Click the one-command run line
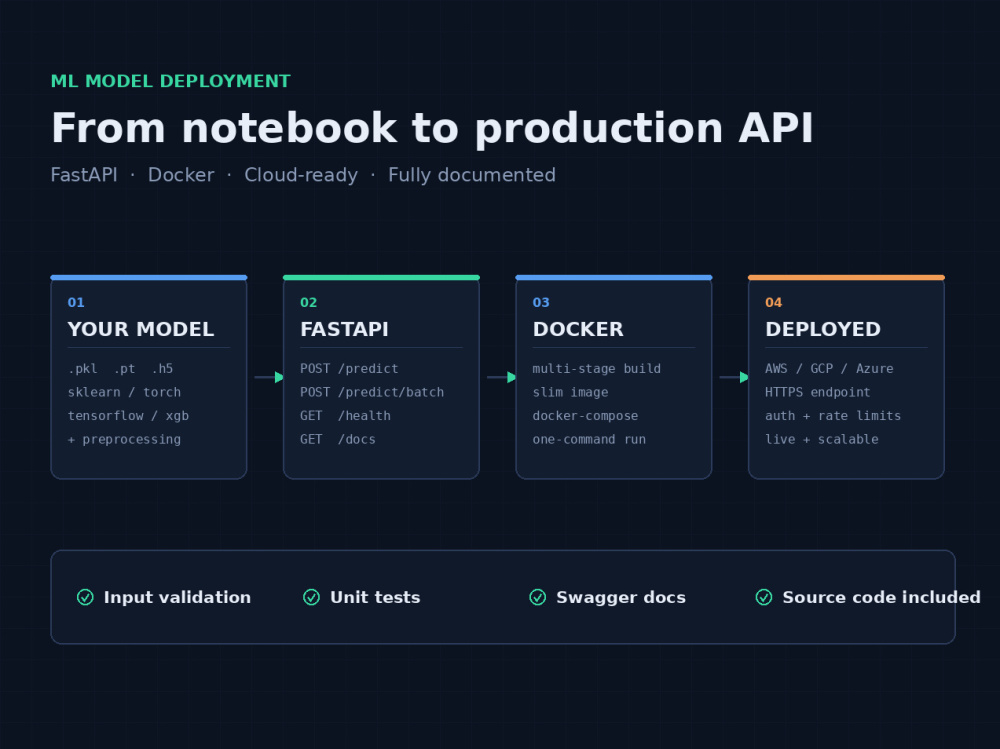The height and width of the screenshot is (749, 1000). point(589,440)
